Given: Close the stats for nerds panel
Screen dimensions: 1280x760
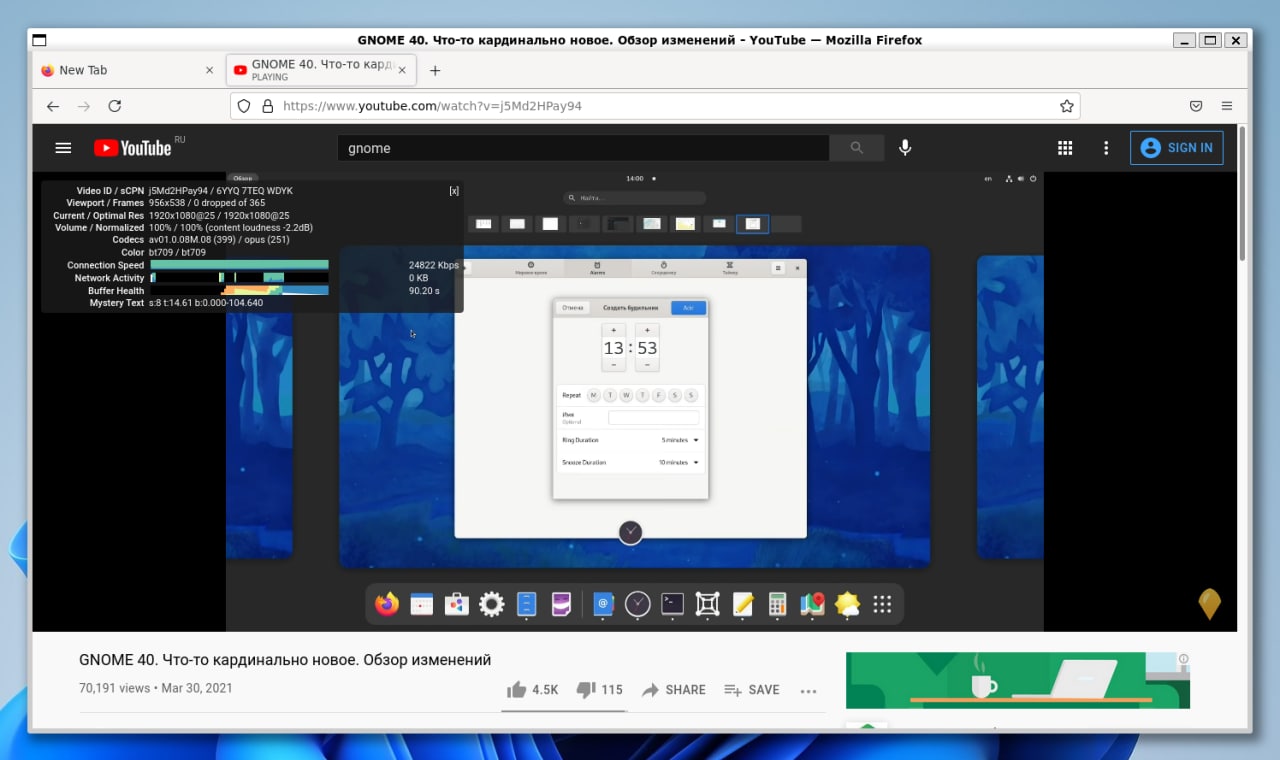Looking at the screenshot, I should click(454, 190).
